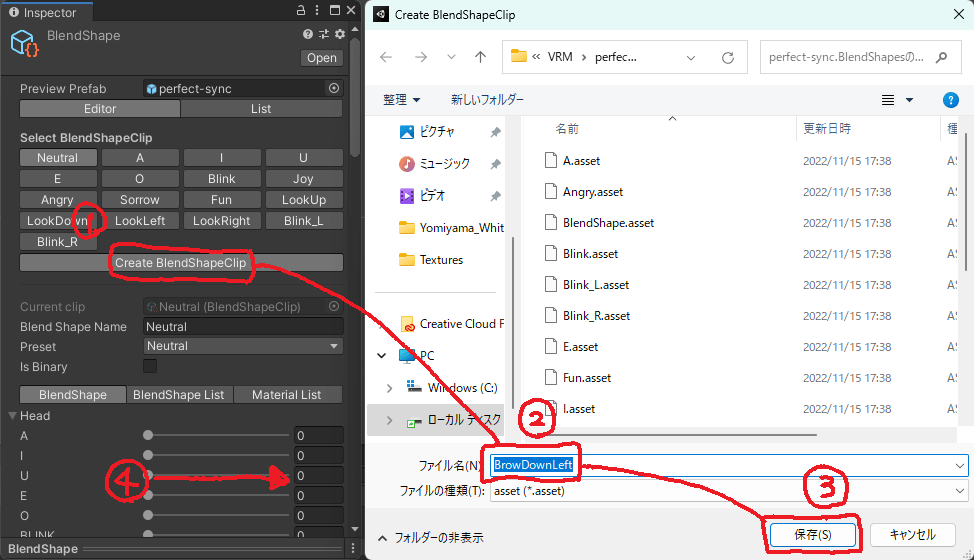Click the Inspector lock icon

(x=302, y=12)
